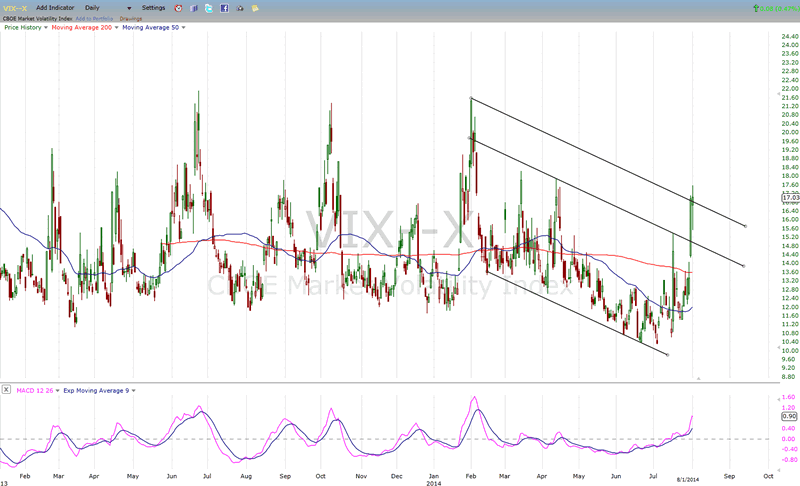Open the yellow sticky note icon

(255, 8)
